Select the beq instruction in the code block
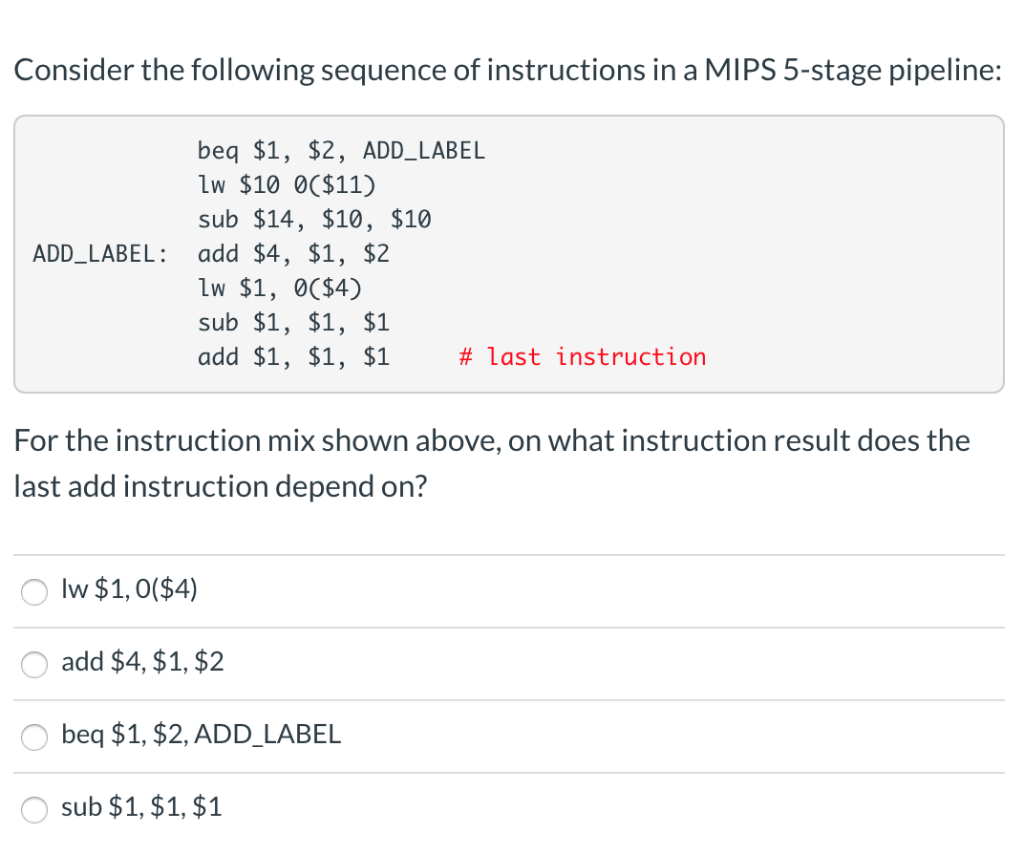The image size is (1024, 854). pos(341,151)
